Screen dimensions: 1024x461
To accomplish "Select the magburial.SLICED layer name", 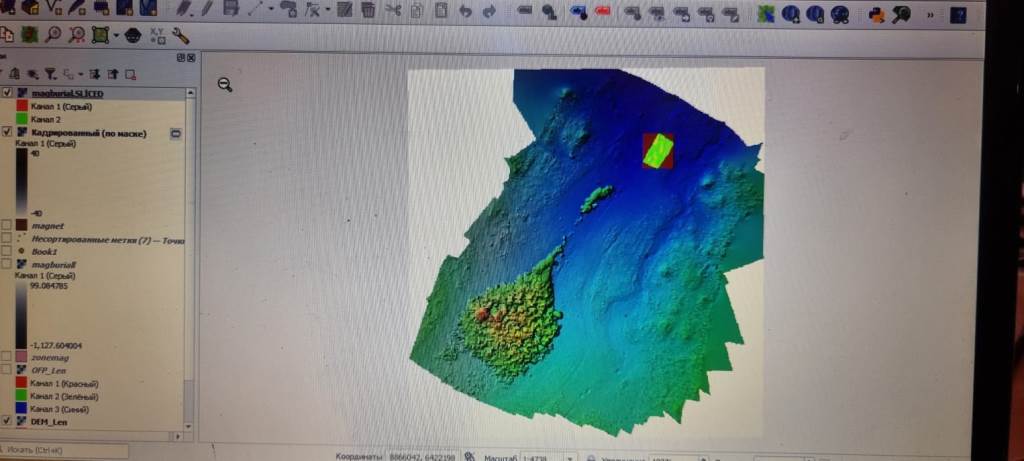I will coord(67,93).
